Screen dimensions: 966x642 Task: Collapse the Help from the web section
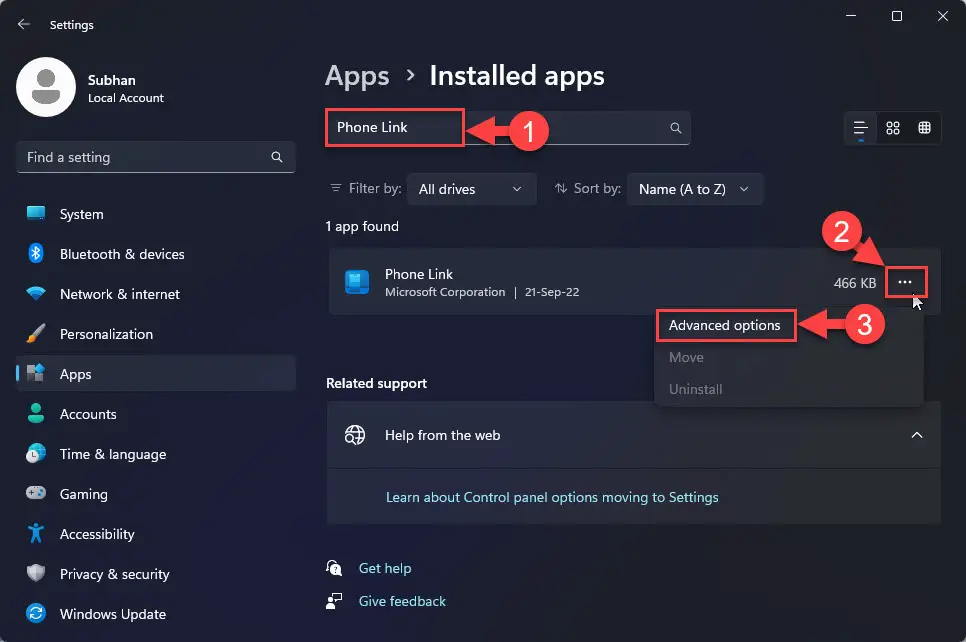pos(917,435)
